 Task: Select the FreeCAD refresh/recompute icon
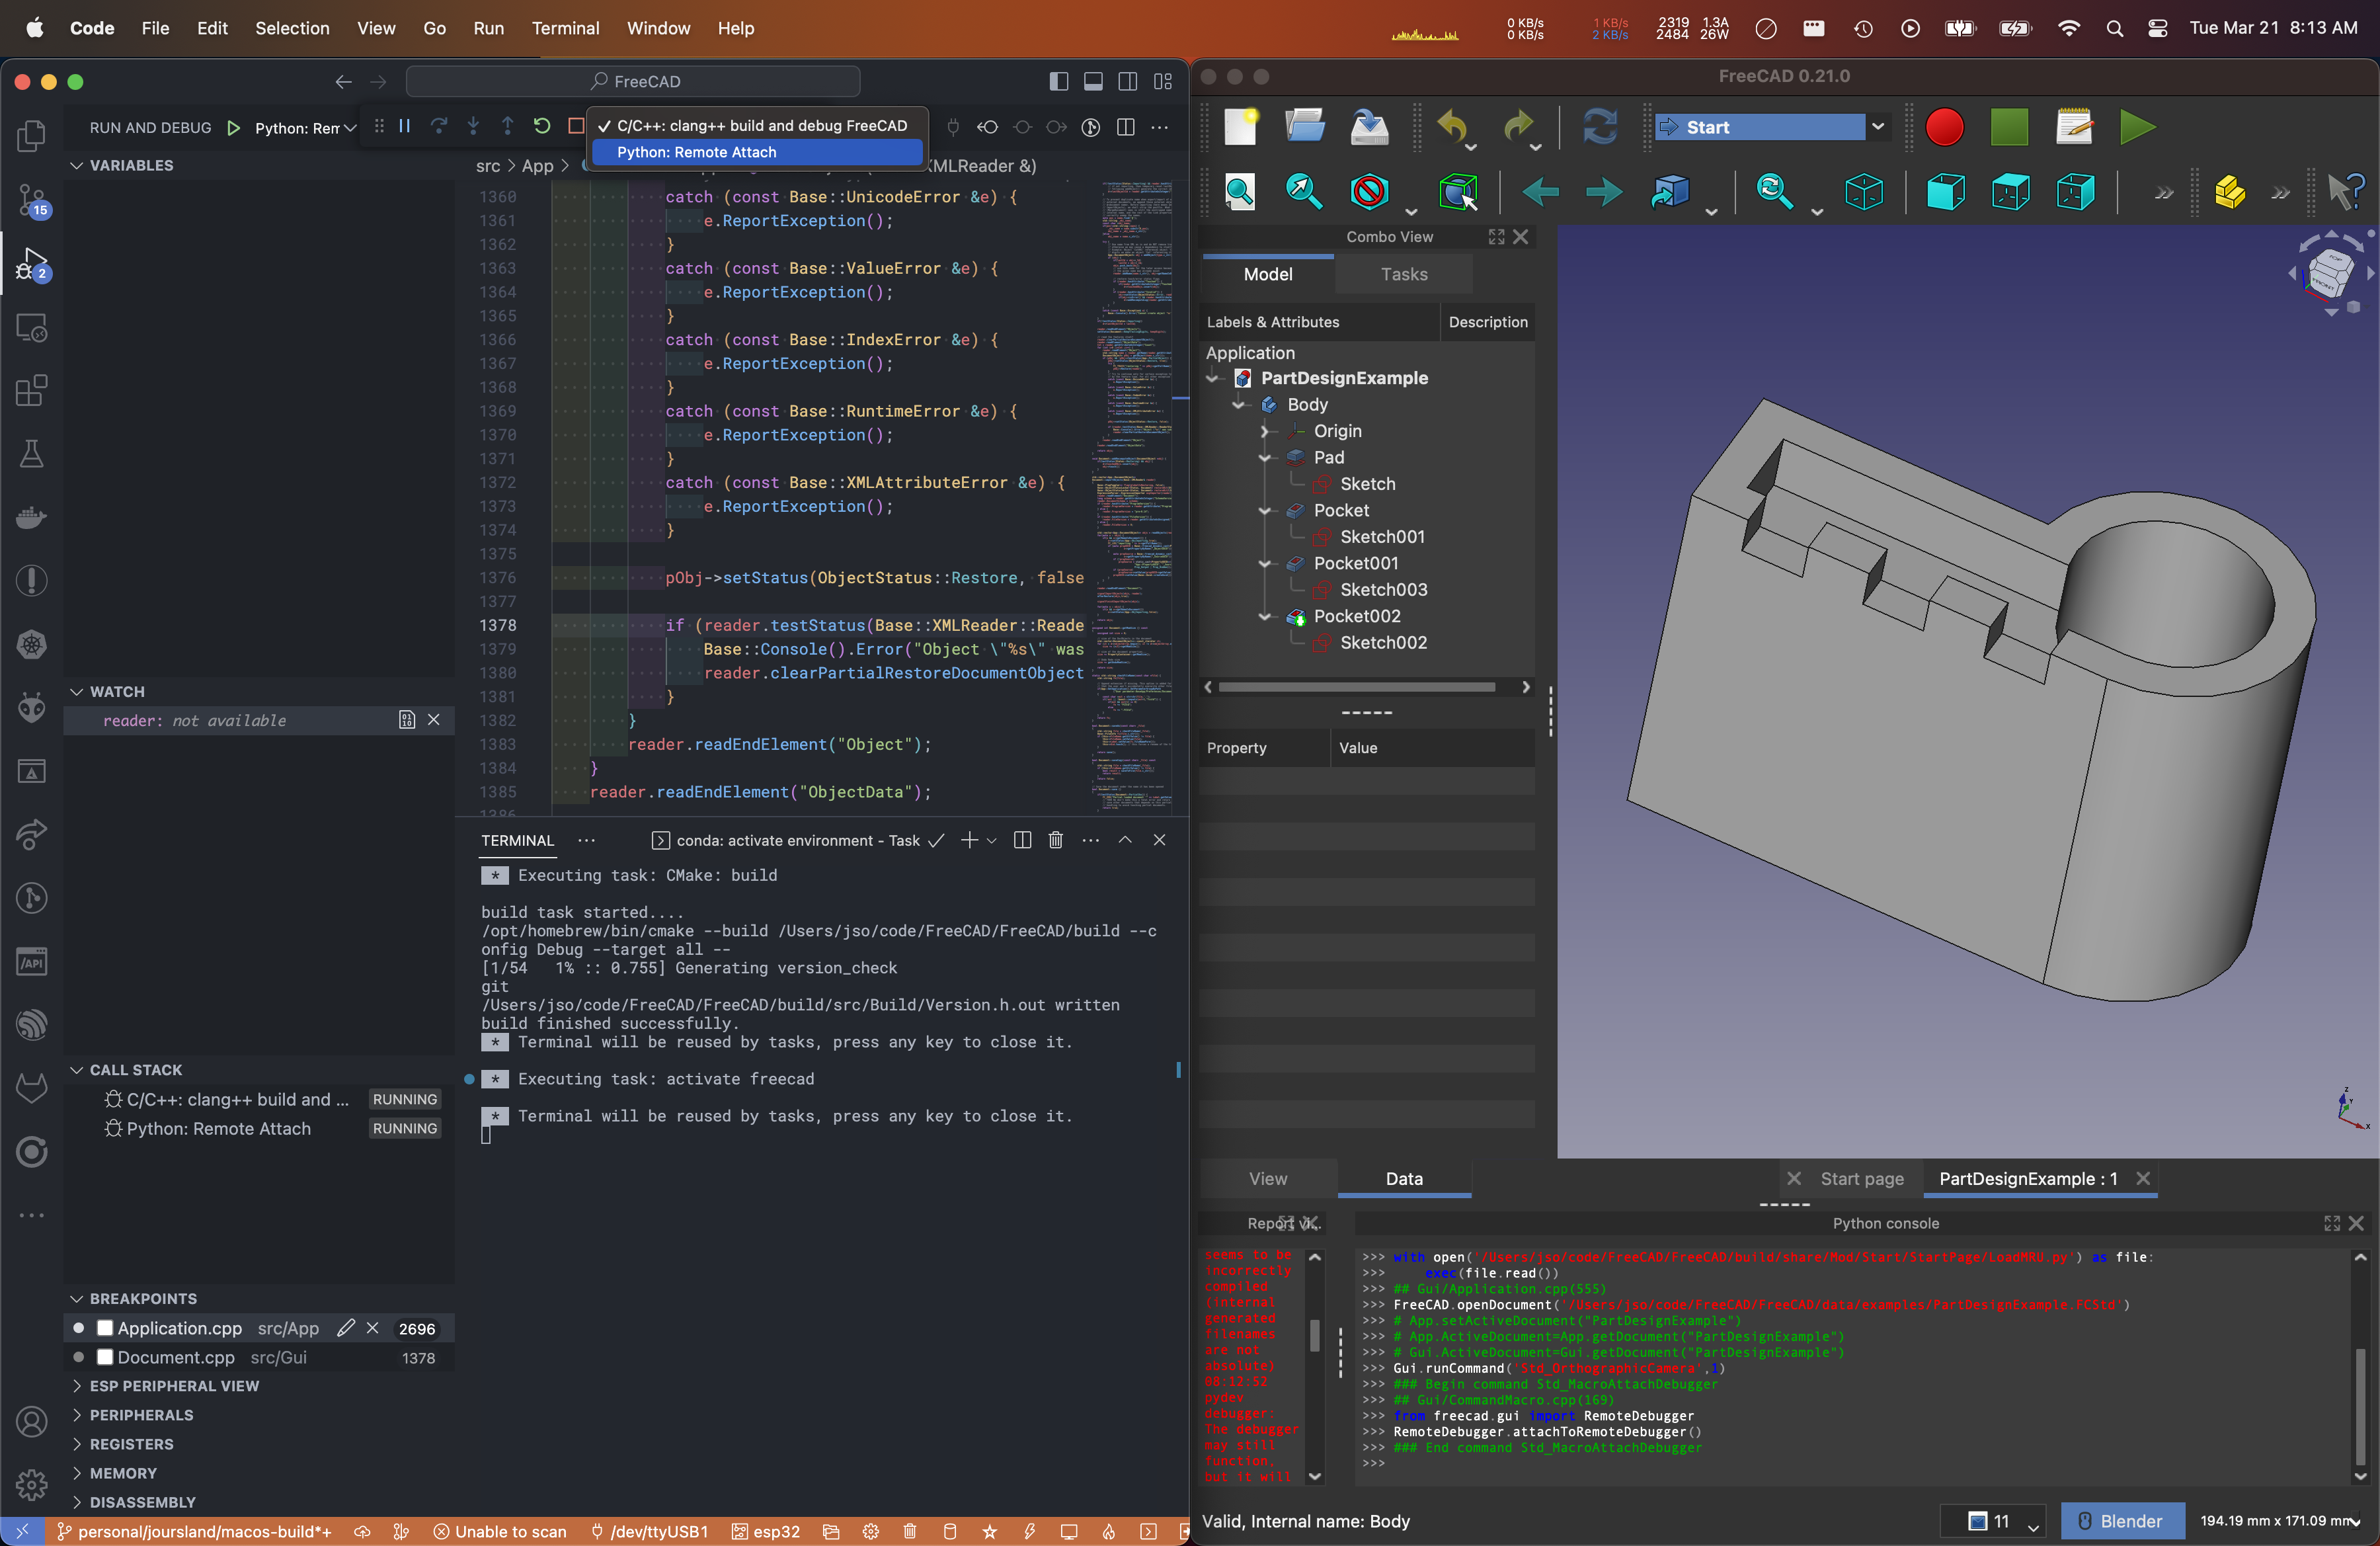point(1599,127)
